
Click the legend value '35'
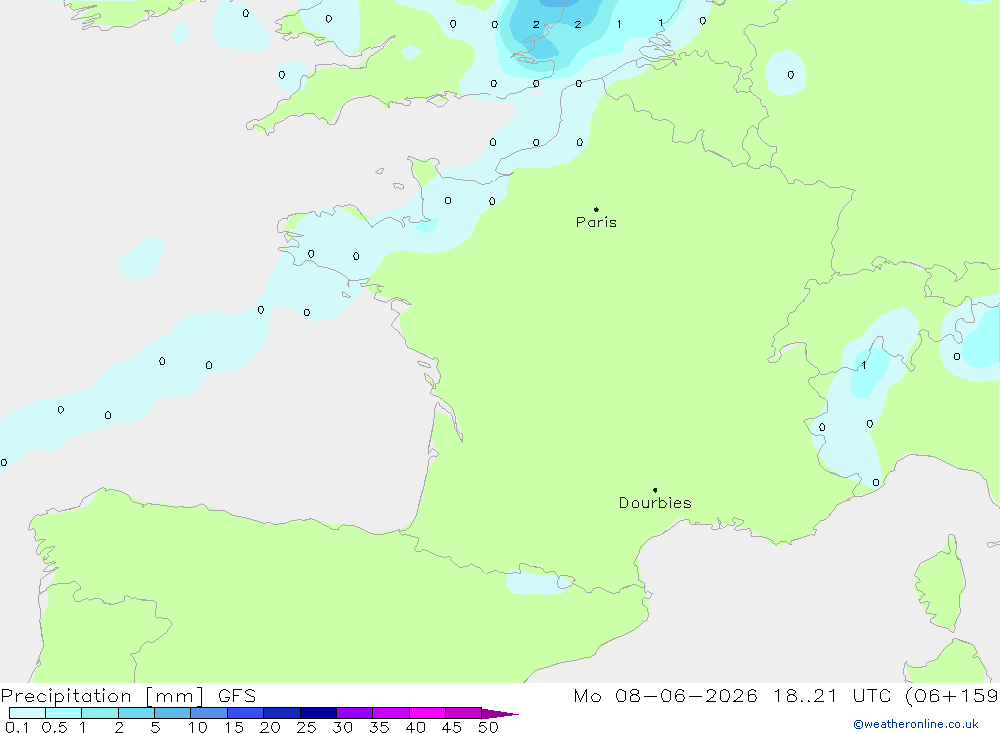click(x=379, y=727)
